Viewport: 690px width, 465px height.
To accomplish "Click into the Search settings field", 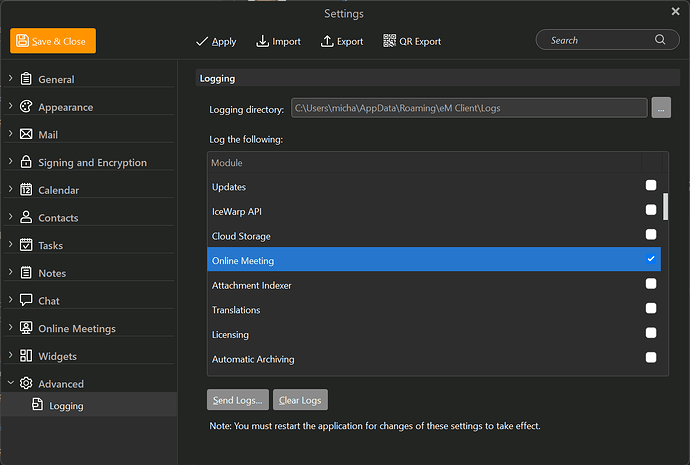I will (x=607, y=40).
